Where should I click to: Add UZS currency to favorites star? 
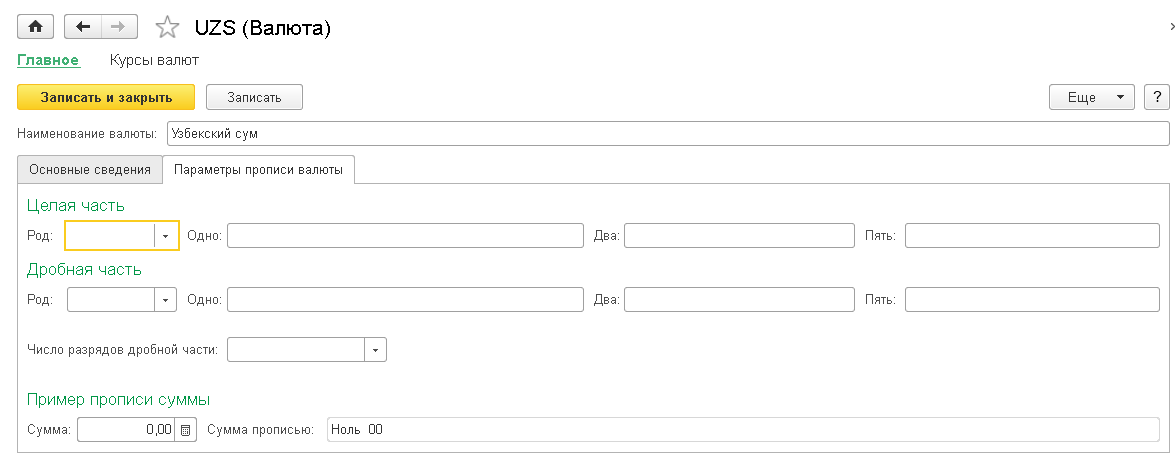point(167,28)
